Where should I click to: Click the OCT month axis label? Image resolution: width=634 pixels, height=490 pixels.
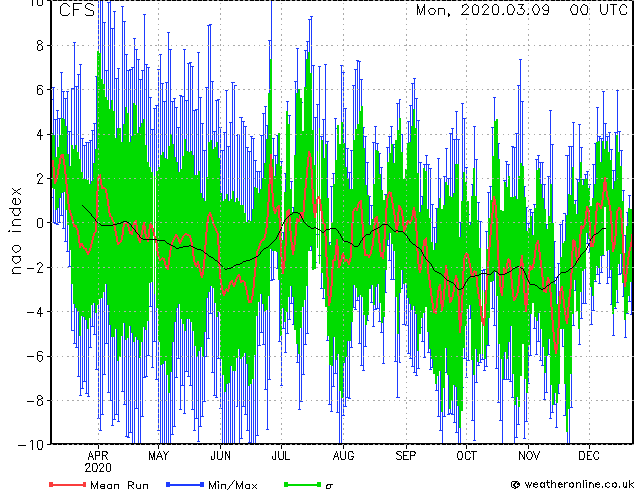click(x=466, y=456)
